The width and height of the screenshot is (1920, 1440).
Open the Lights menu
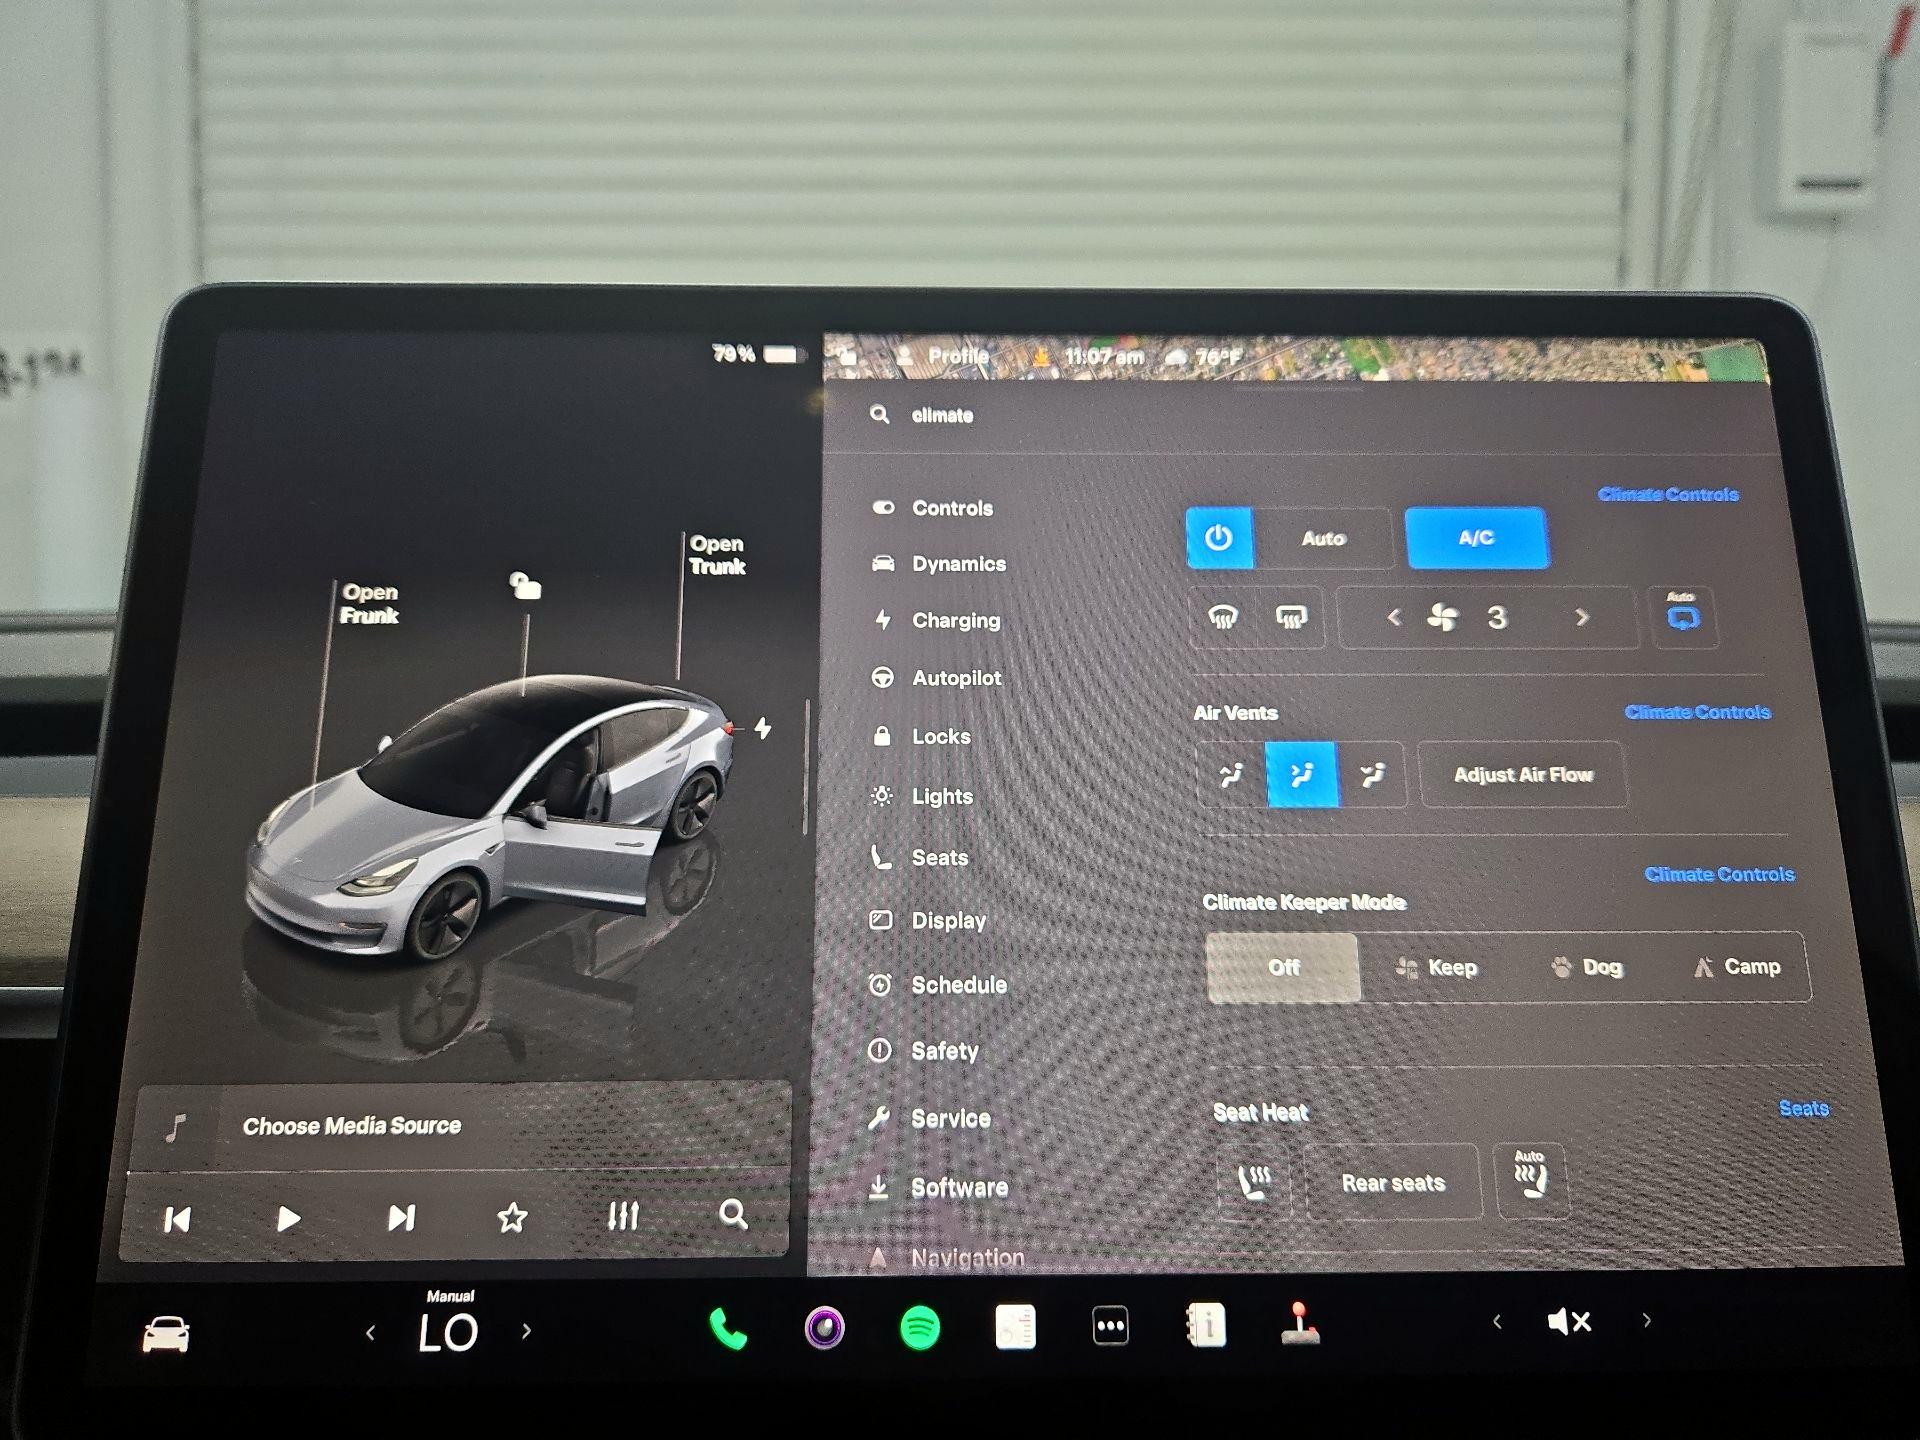point(922,797)
